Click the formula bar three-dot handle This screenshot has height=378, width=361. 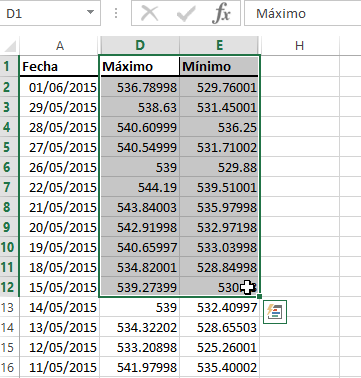pyautogui.click(x=116, y=13)
